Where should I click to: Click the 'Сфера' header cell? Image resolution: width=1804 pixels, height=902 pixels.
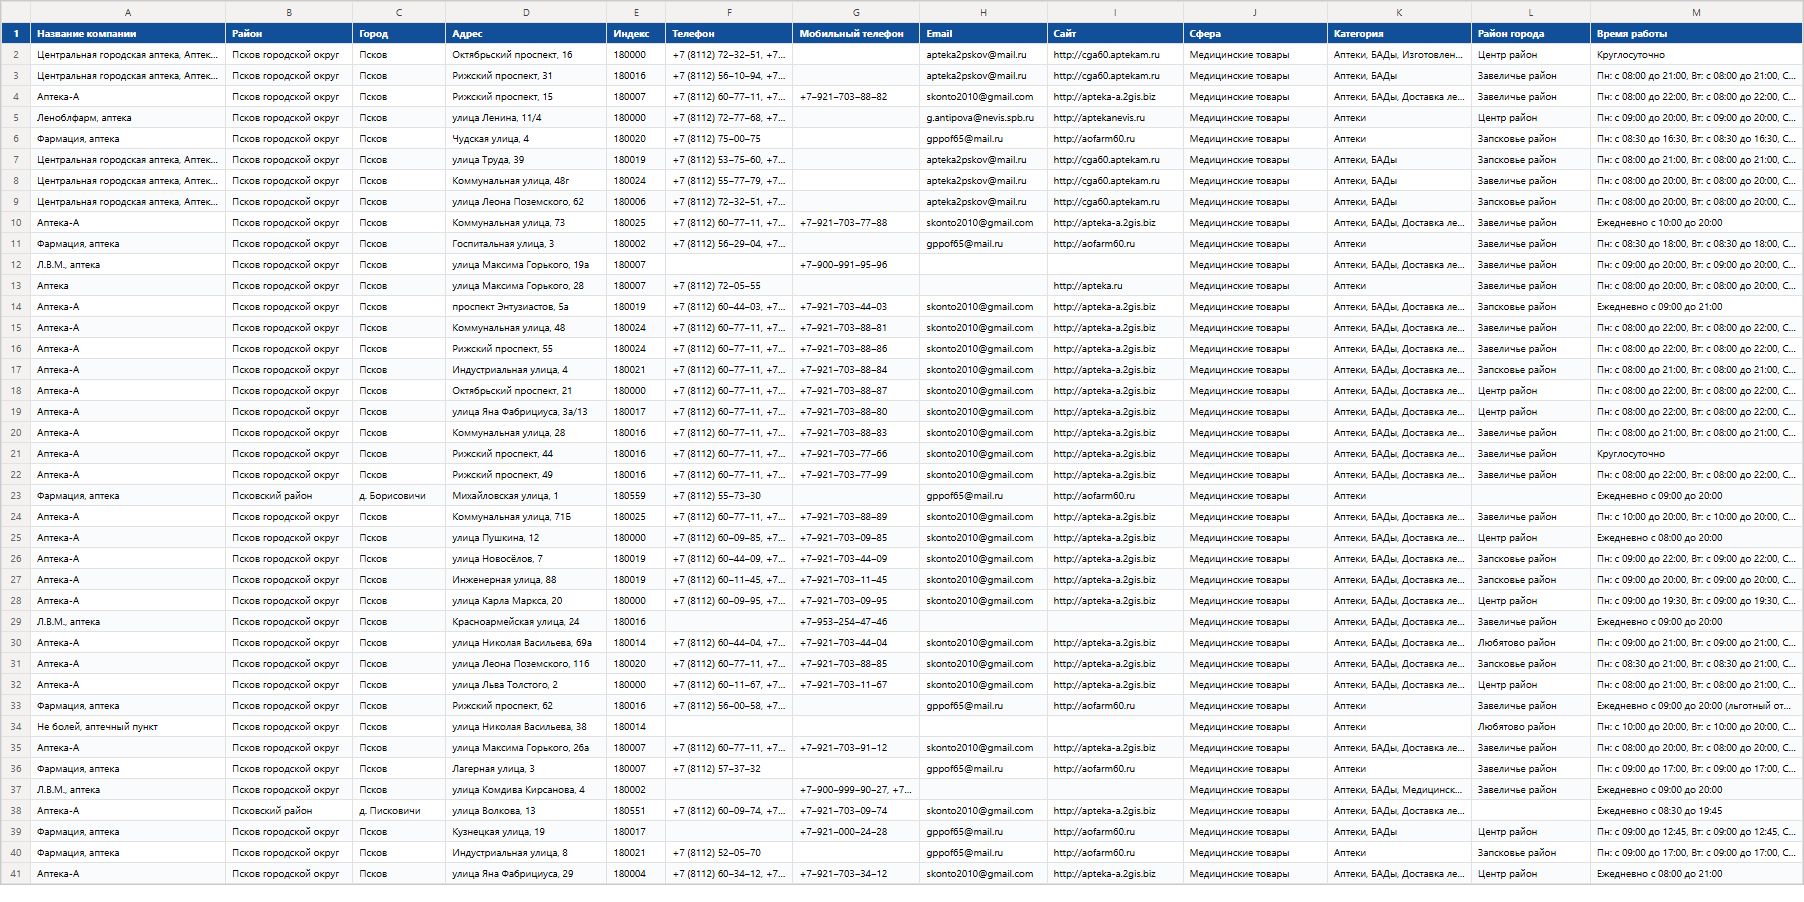[x=1255, y=33]
